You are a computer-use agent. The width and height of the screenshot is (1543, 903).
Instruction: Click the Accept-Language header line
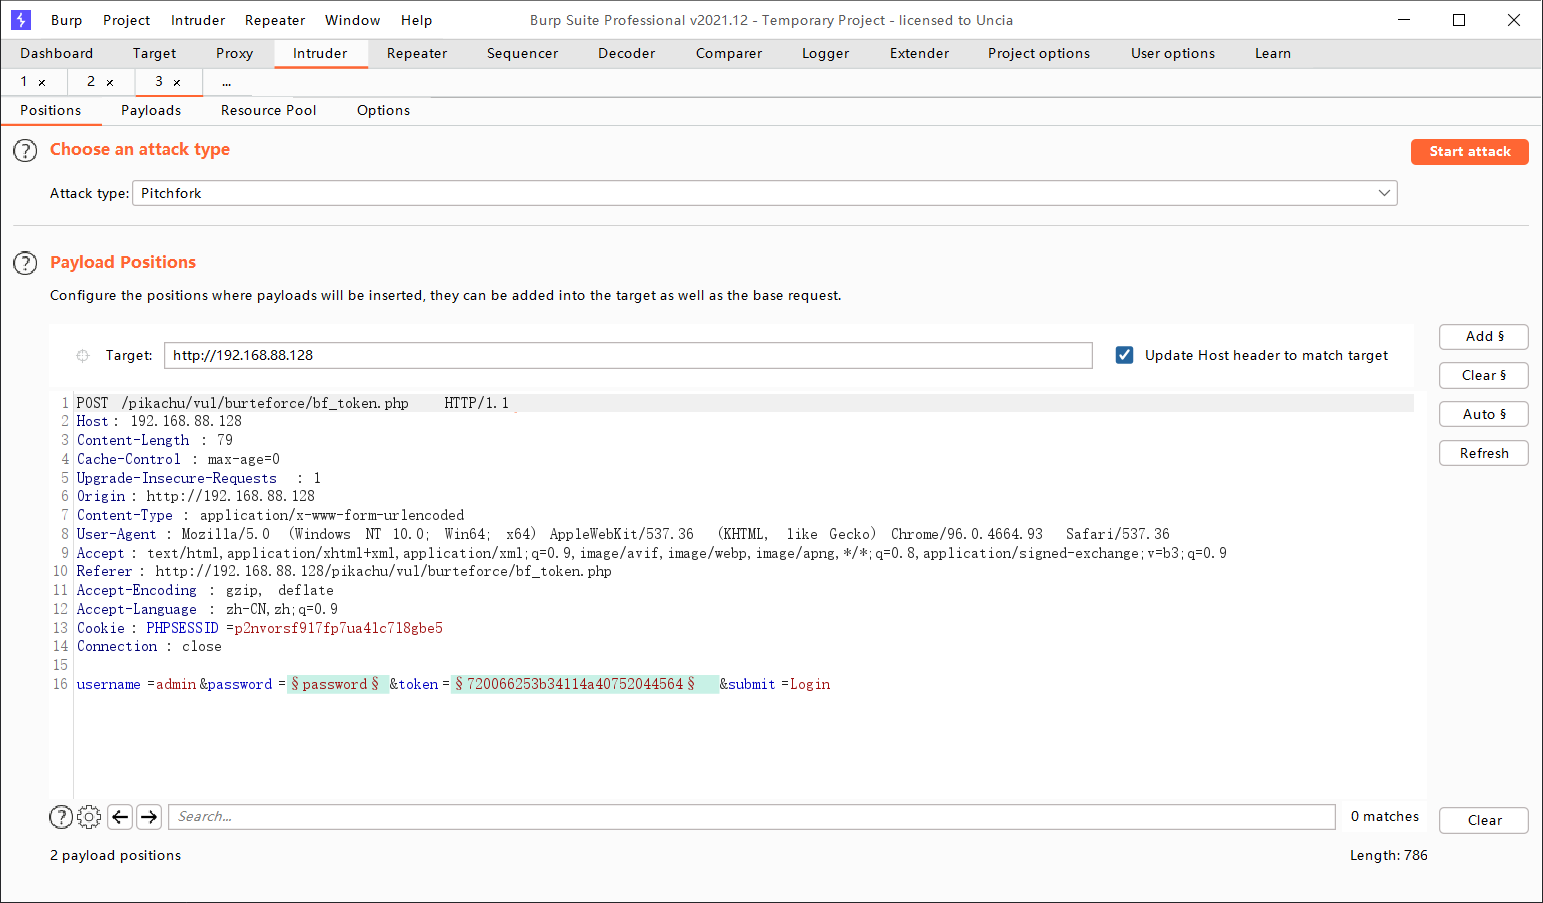coord(207,610)
